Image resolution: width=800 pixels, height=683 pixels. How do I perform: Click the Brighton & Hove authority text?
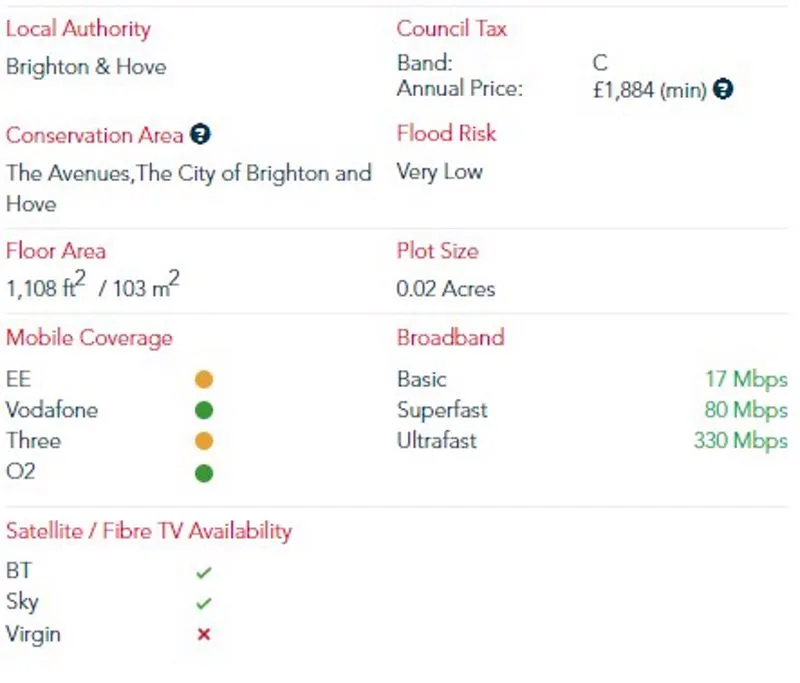86,67
